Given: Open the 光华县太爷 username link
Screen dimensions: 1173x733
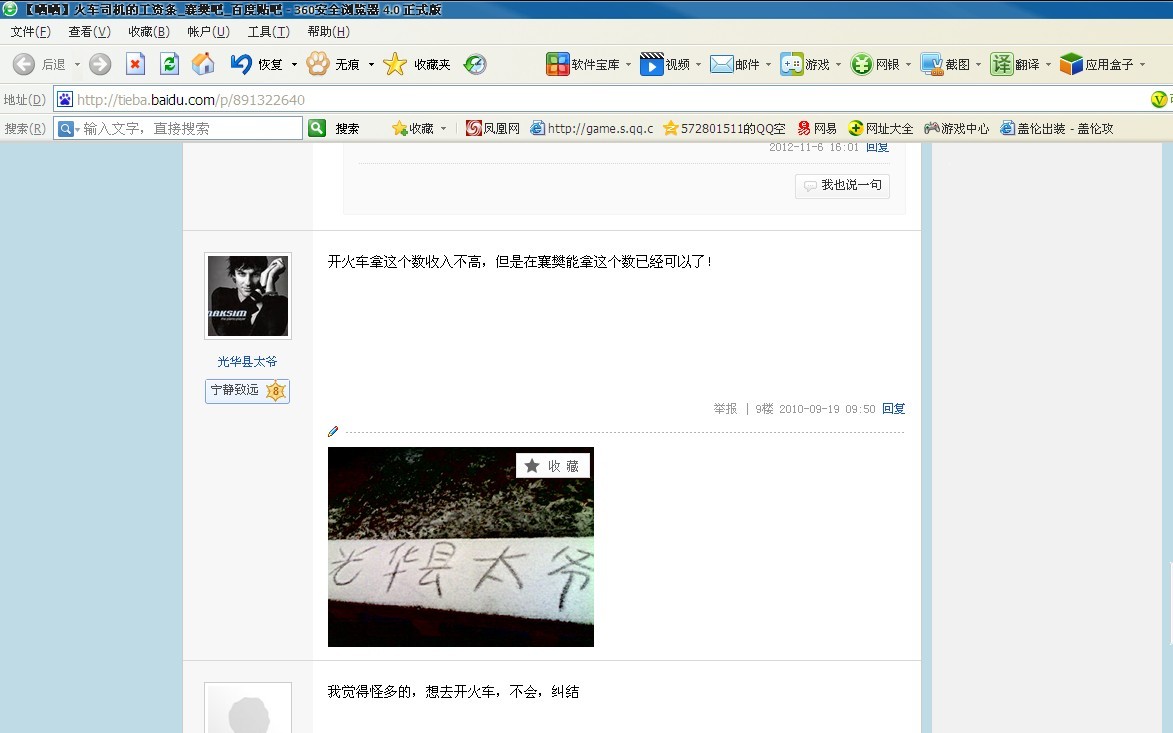Looking at the screenshot, I should tap(248, 361).
